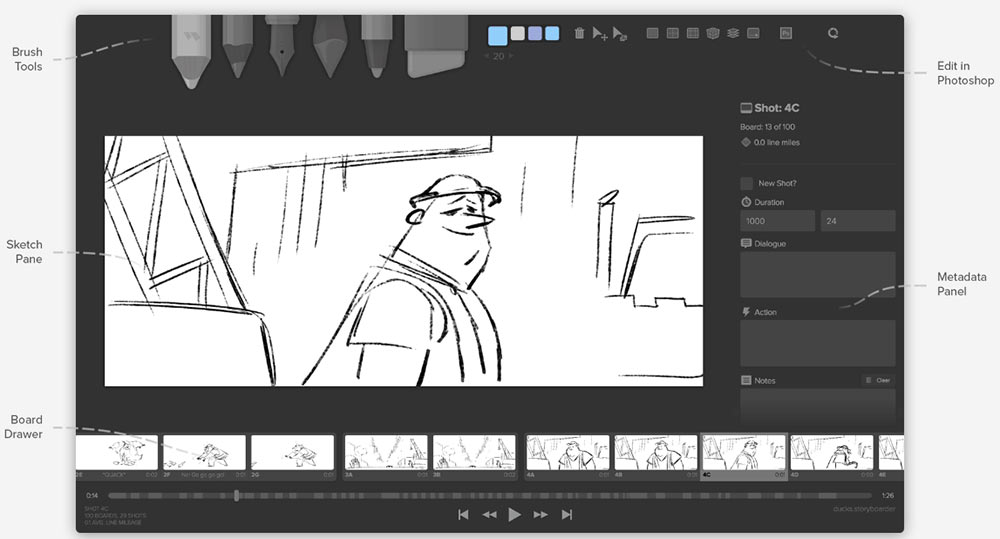Viewport: 1000px width, 539px height.
Task: Click the layers stack icon in toolbar
Action: click(x=733, y=34)
